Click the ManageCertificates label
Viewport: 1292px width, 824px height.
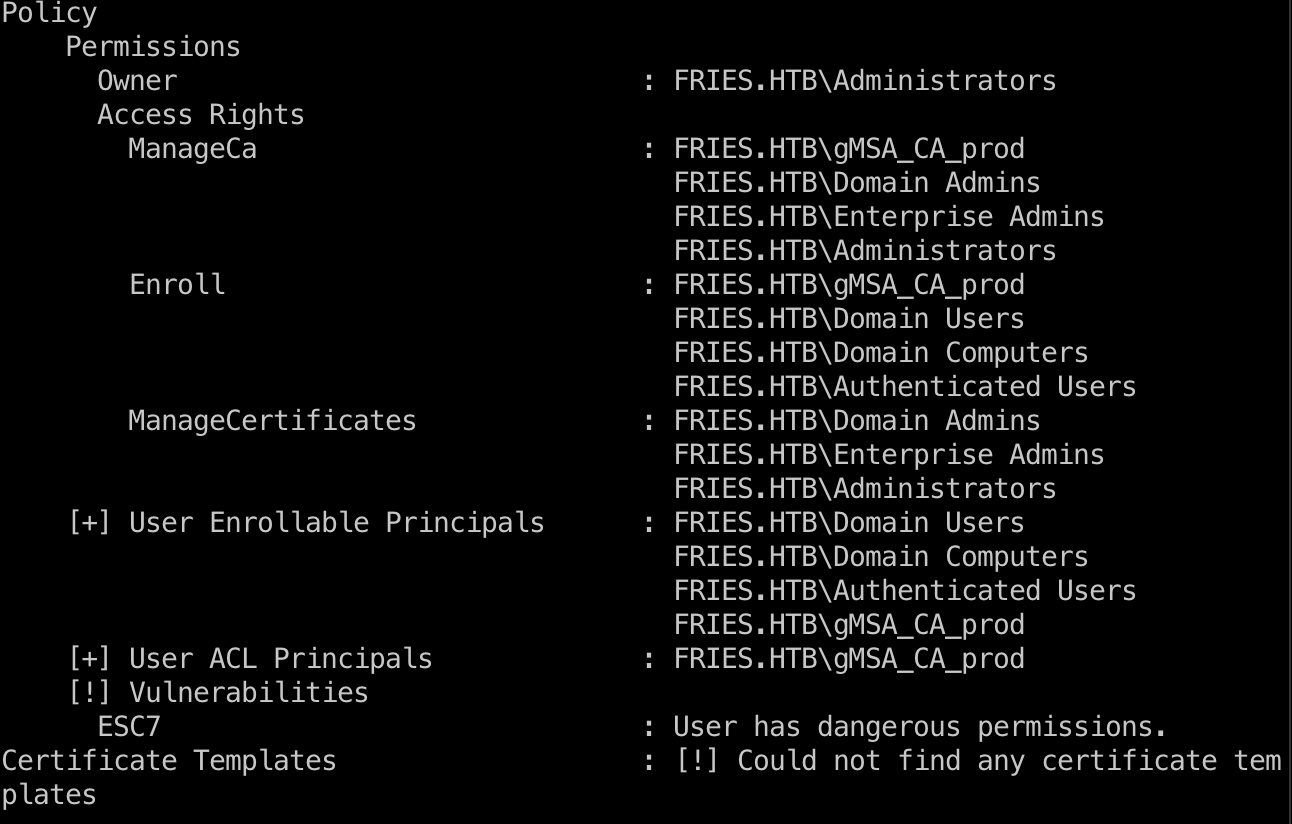[272, 420]
